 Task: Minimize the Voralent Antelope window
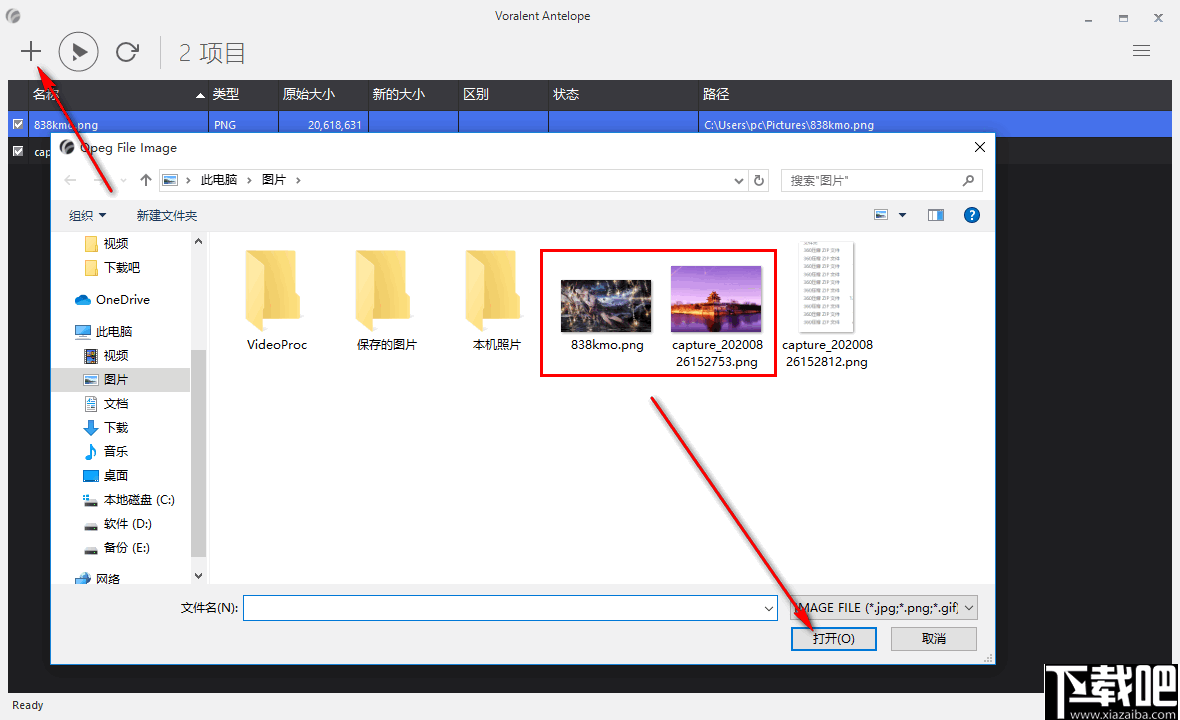(1088, 18)
